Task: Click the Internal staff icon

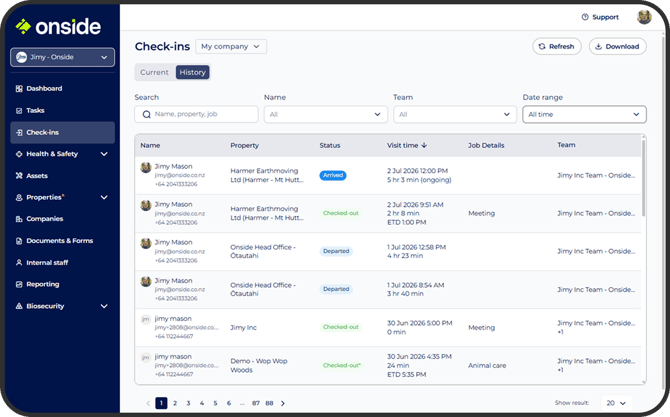Action: click(19, 262)
